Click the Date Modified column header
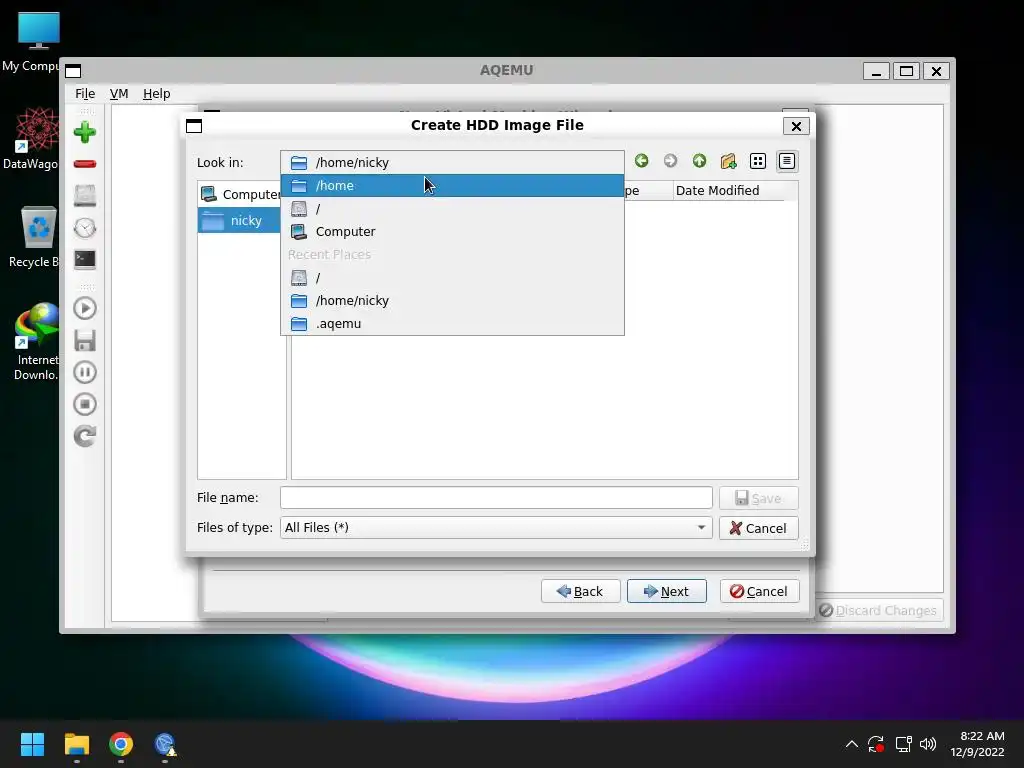 (729, 191)
